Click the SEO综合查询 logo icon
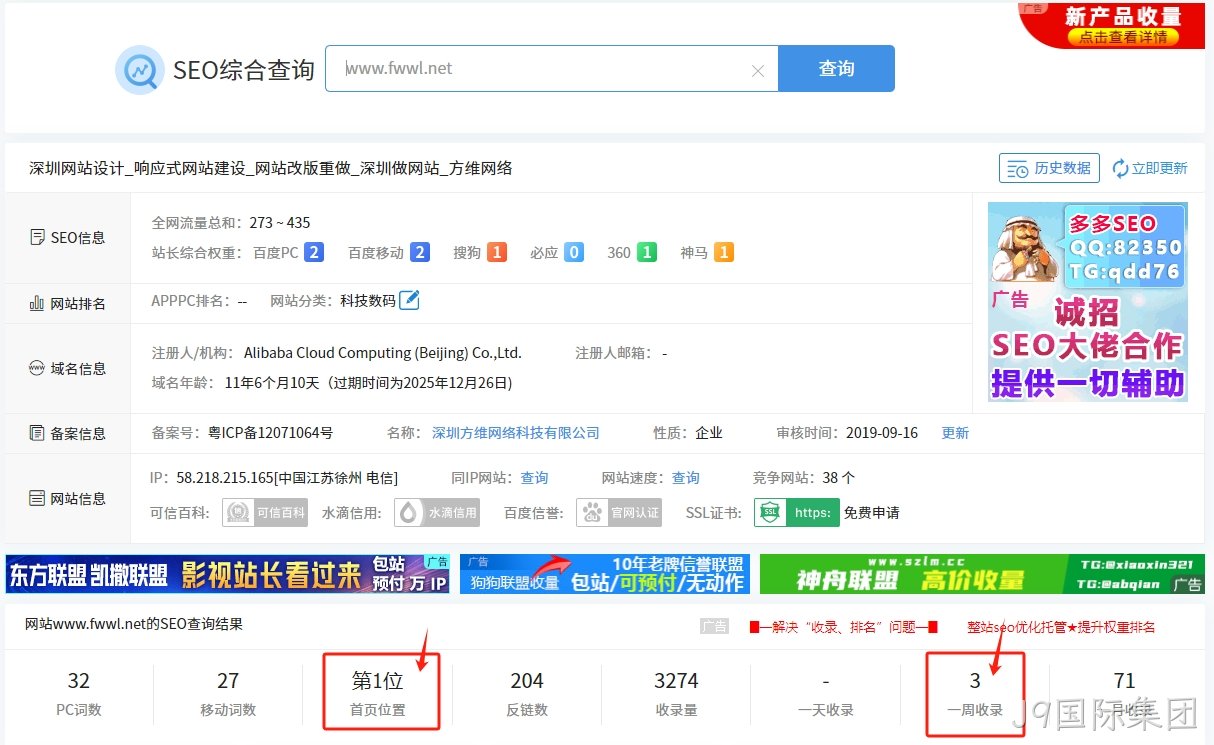The image size is (1214, 745). coord(139,70)
